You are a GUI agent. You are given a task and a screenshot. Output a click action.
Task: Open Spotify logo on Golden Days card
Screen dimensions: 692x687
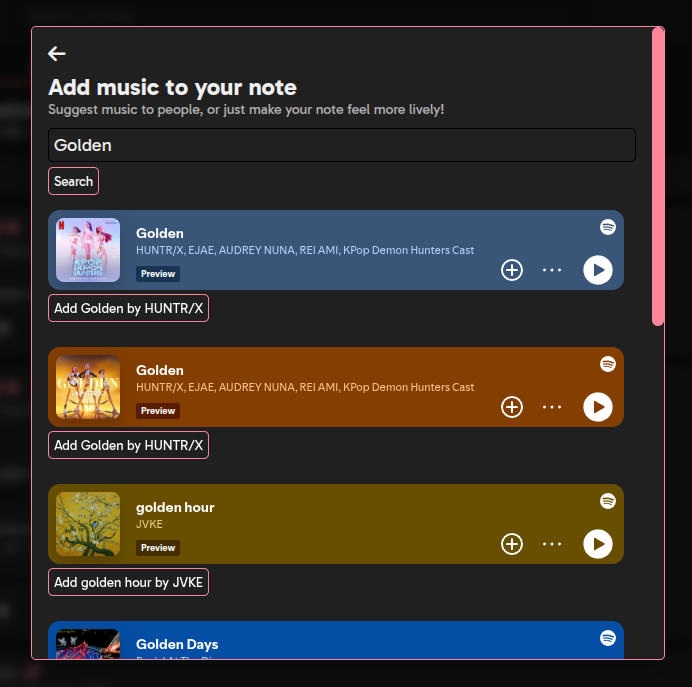pos(608,638)
